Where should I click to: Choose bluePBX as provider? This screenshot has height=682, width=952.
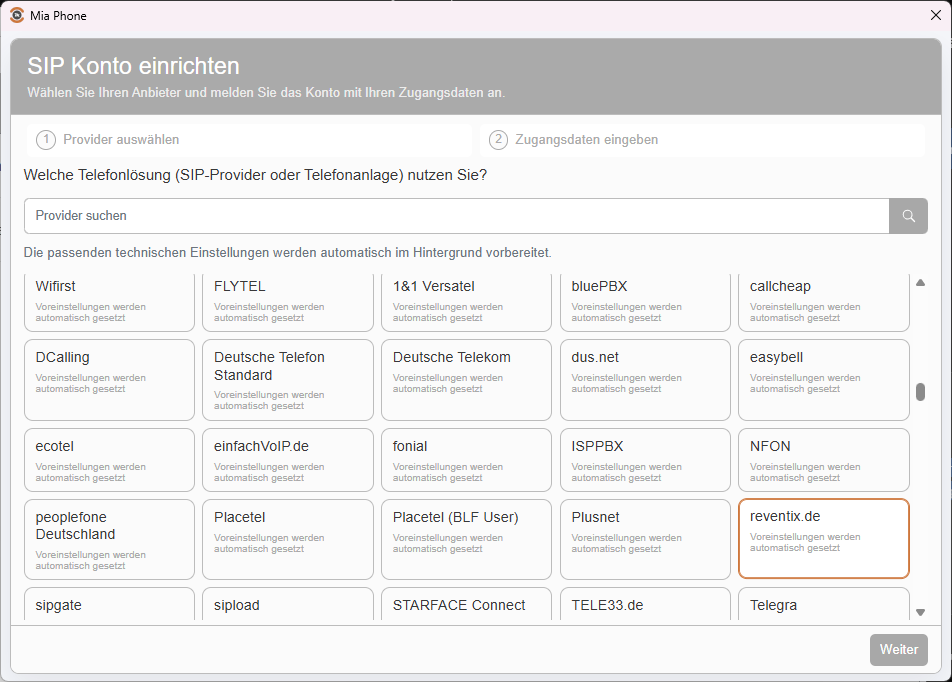coord(645,302)
